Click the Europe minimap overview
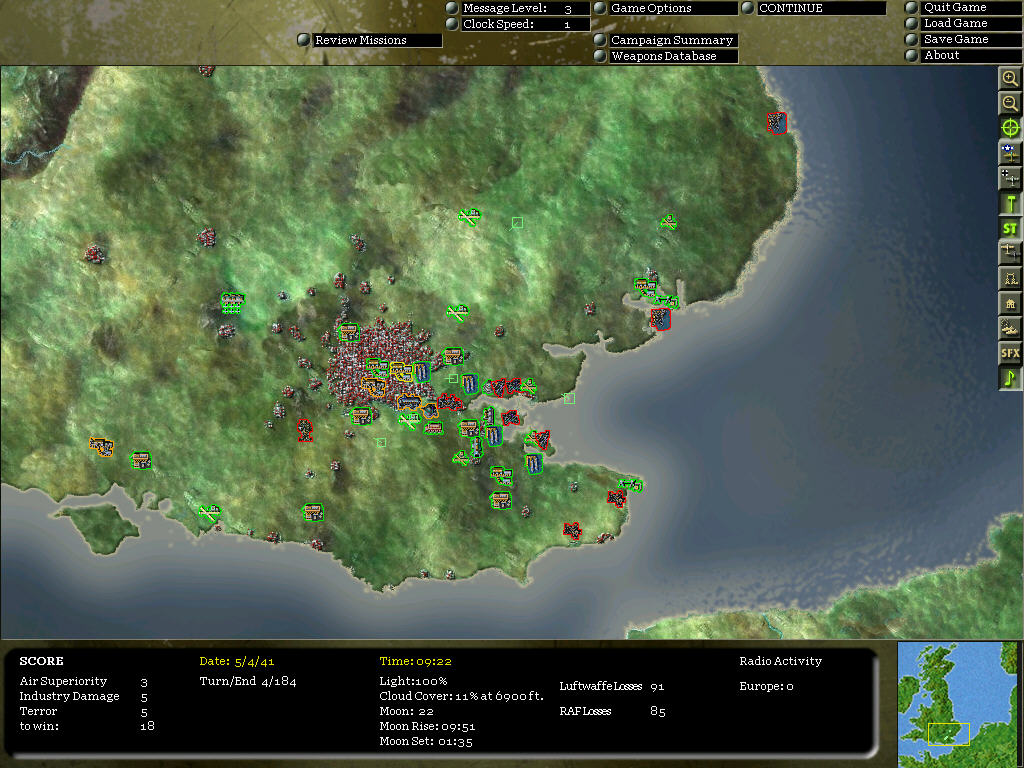The width and height of the screenshot is (1024, 768). click(957, 704)
